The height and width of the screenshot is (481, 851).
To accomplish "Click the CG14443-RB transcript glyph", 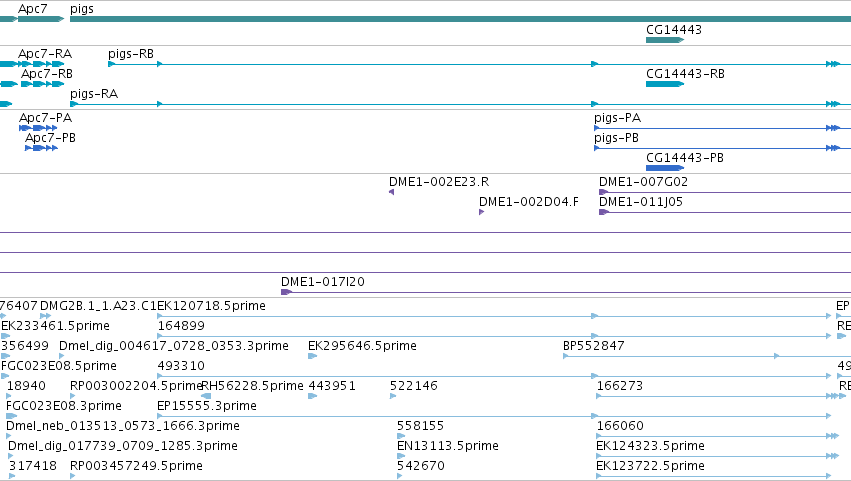I will coord(665,84).
